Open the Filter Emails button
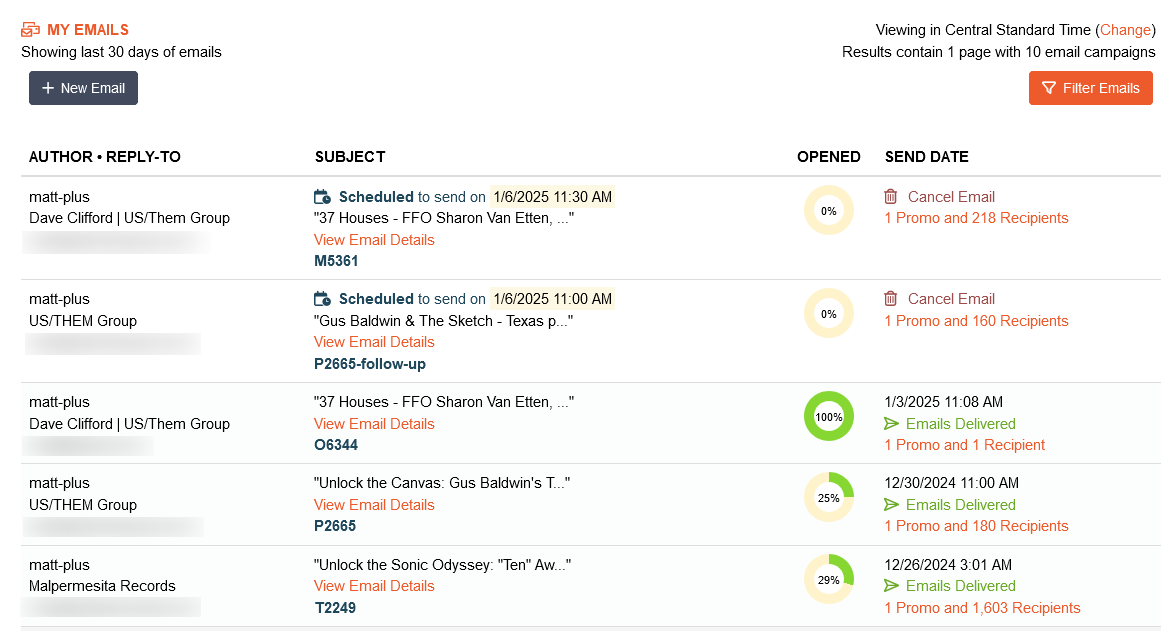 click(1090, 88)
